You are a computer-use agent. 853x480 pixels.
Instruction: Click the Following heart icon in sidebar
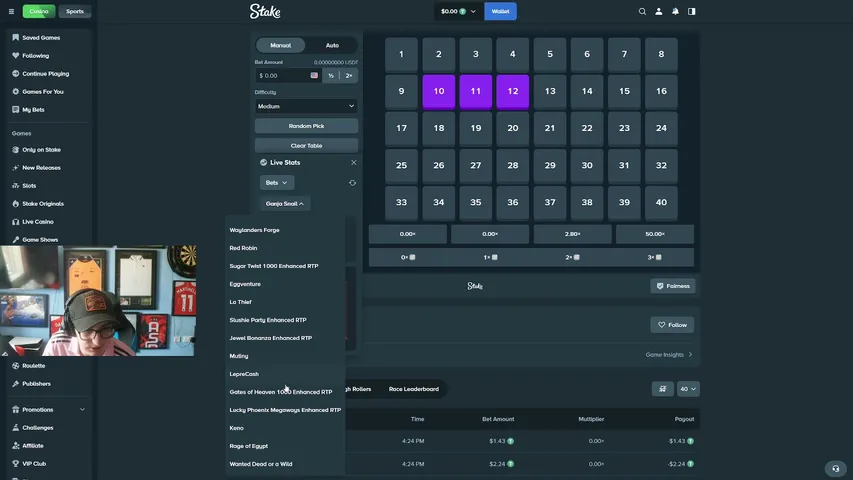[15, 56]
